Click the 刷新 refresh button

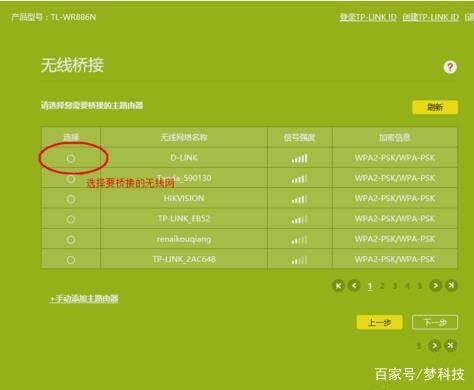pyautogui.click(x=435, y=107)
